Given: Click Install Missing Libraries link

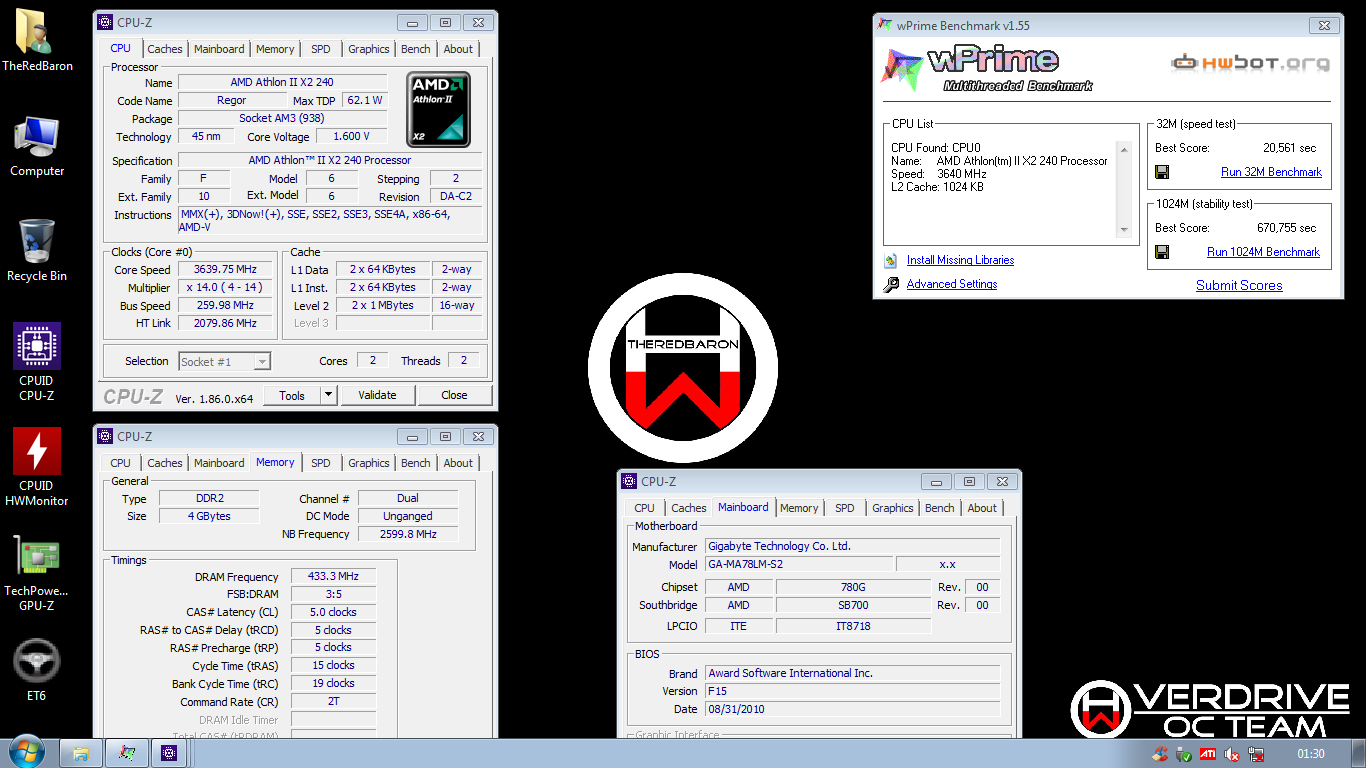Looking at the screenshot, I should pyautogui.click(x=960, y=260).
